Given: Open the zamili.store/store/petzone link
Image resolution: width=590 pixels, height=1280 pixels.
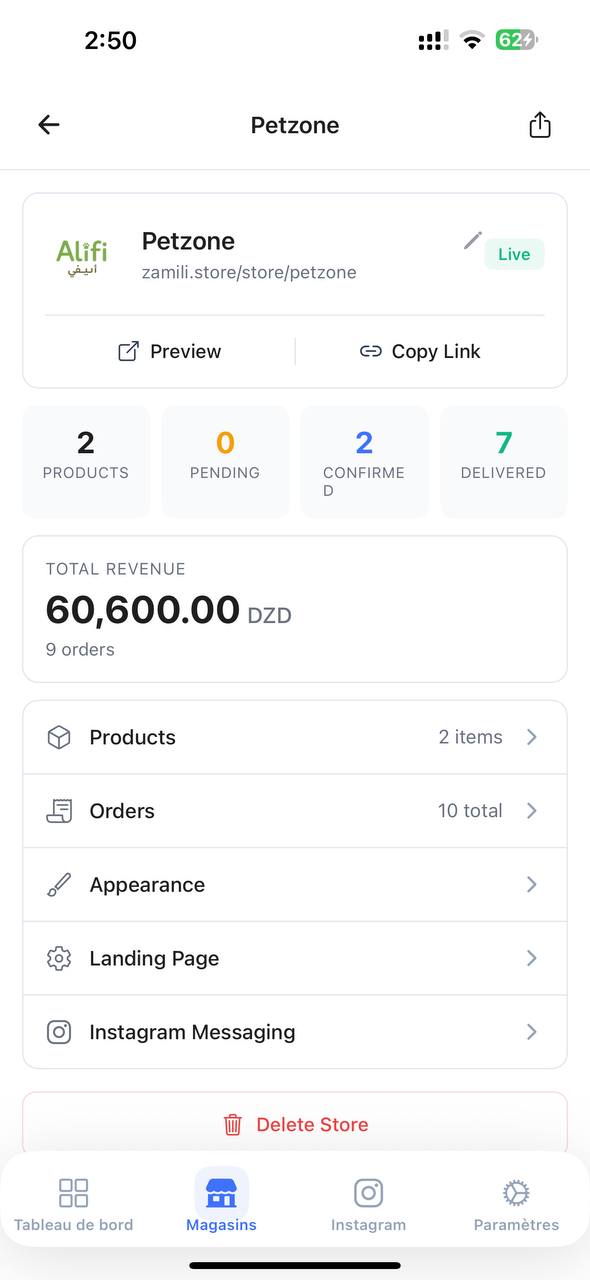Looking at the screenshot, I should pos(248,271).
